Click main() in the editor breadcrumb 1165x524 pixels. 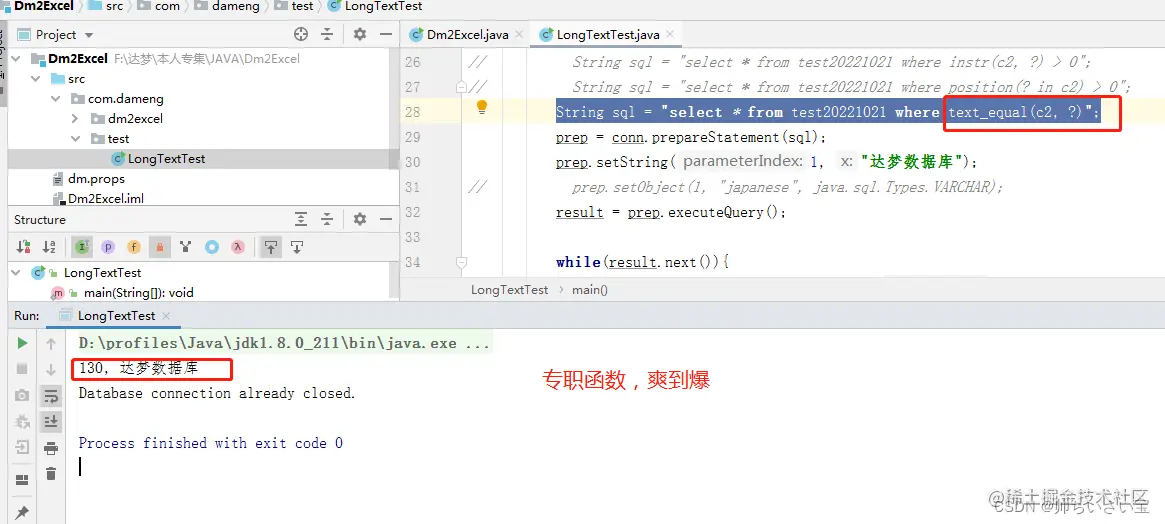pos(590,290)
